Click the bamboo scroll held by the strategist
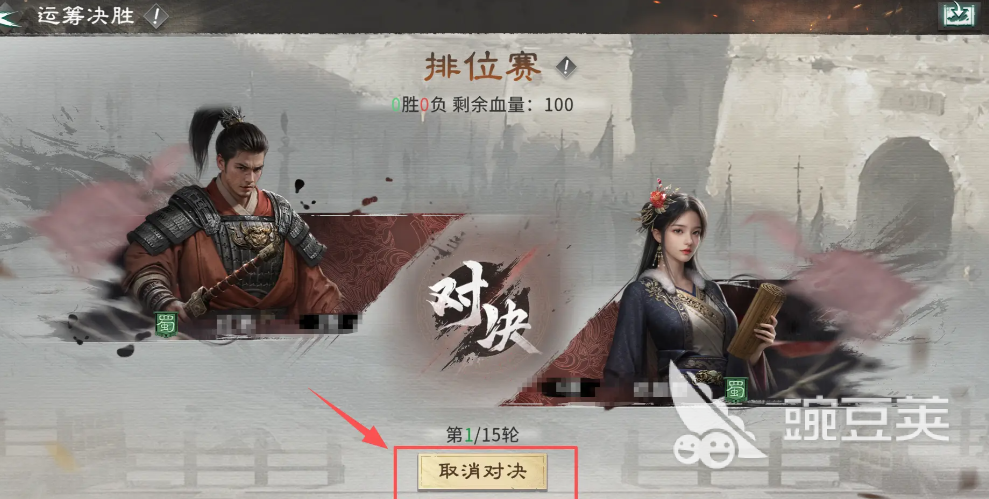Image resolution: width=989 pixels, height=499 pixels. [757, 320]
